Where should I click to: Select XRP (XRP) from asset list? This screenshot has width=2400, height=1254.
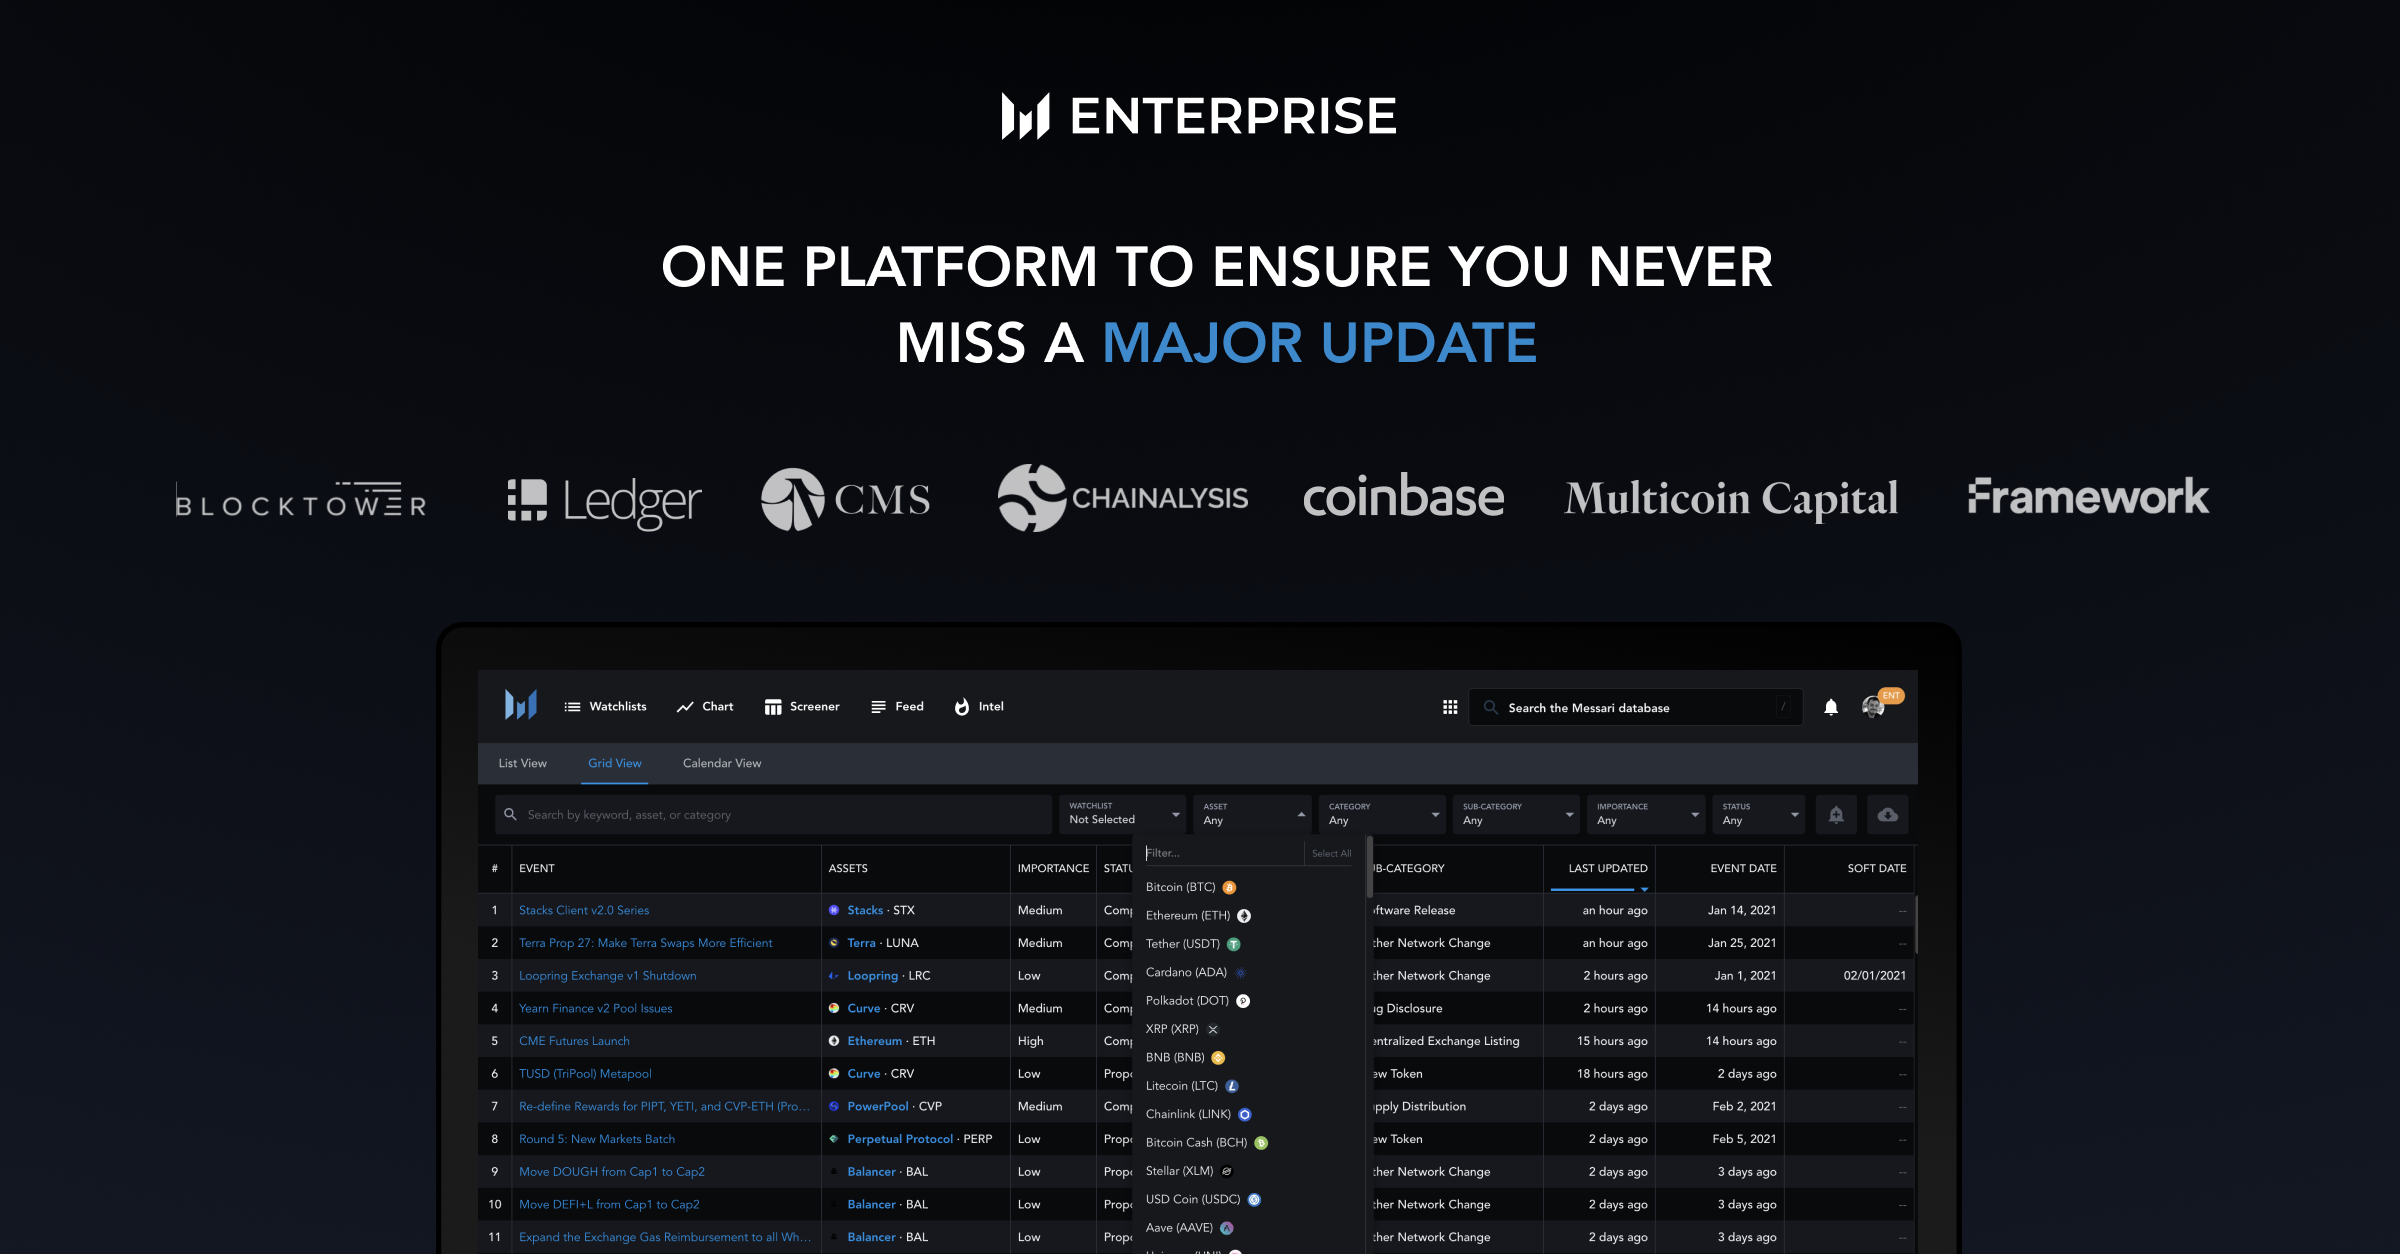click(1182, 1029)
